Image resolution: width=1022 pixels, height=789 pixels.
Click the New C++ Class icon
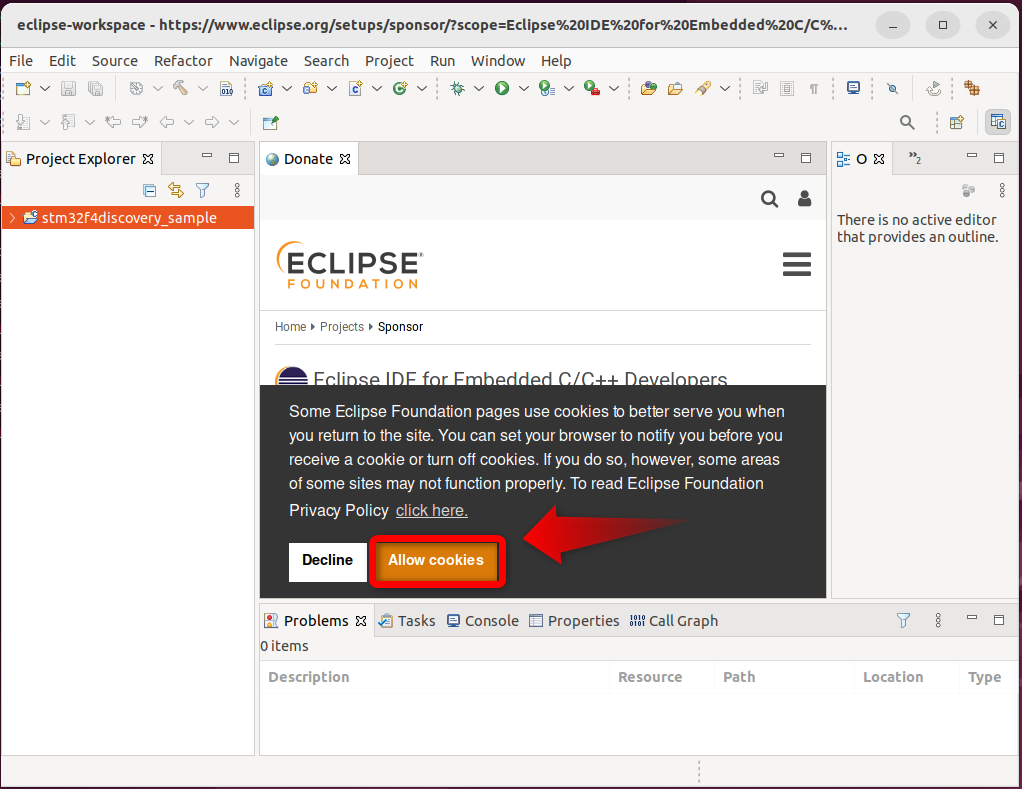click(400, 88)
